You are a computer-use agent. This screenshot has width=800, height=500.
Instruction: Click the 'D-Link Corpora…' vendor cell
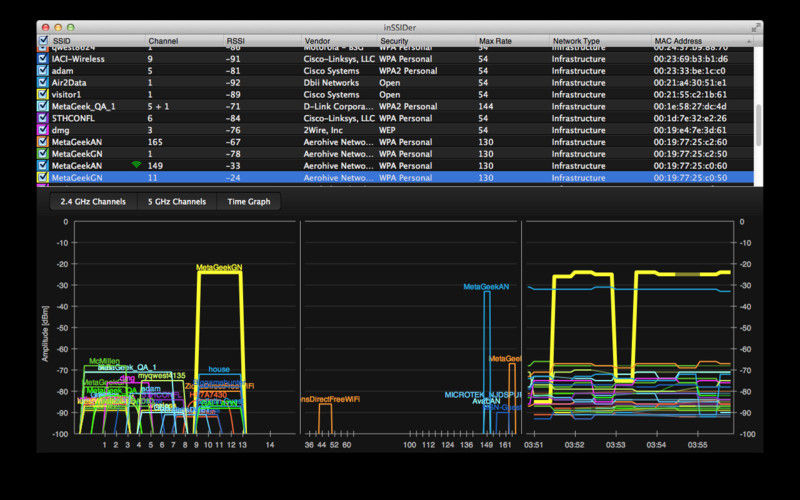338,106
